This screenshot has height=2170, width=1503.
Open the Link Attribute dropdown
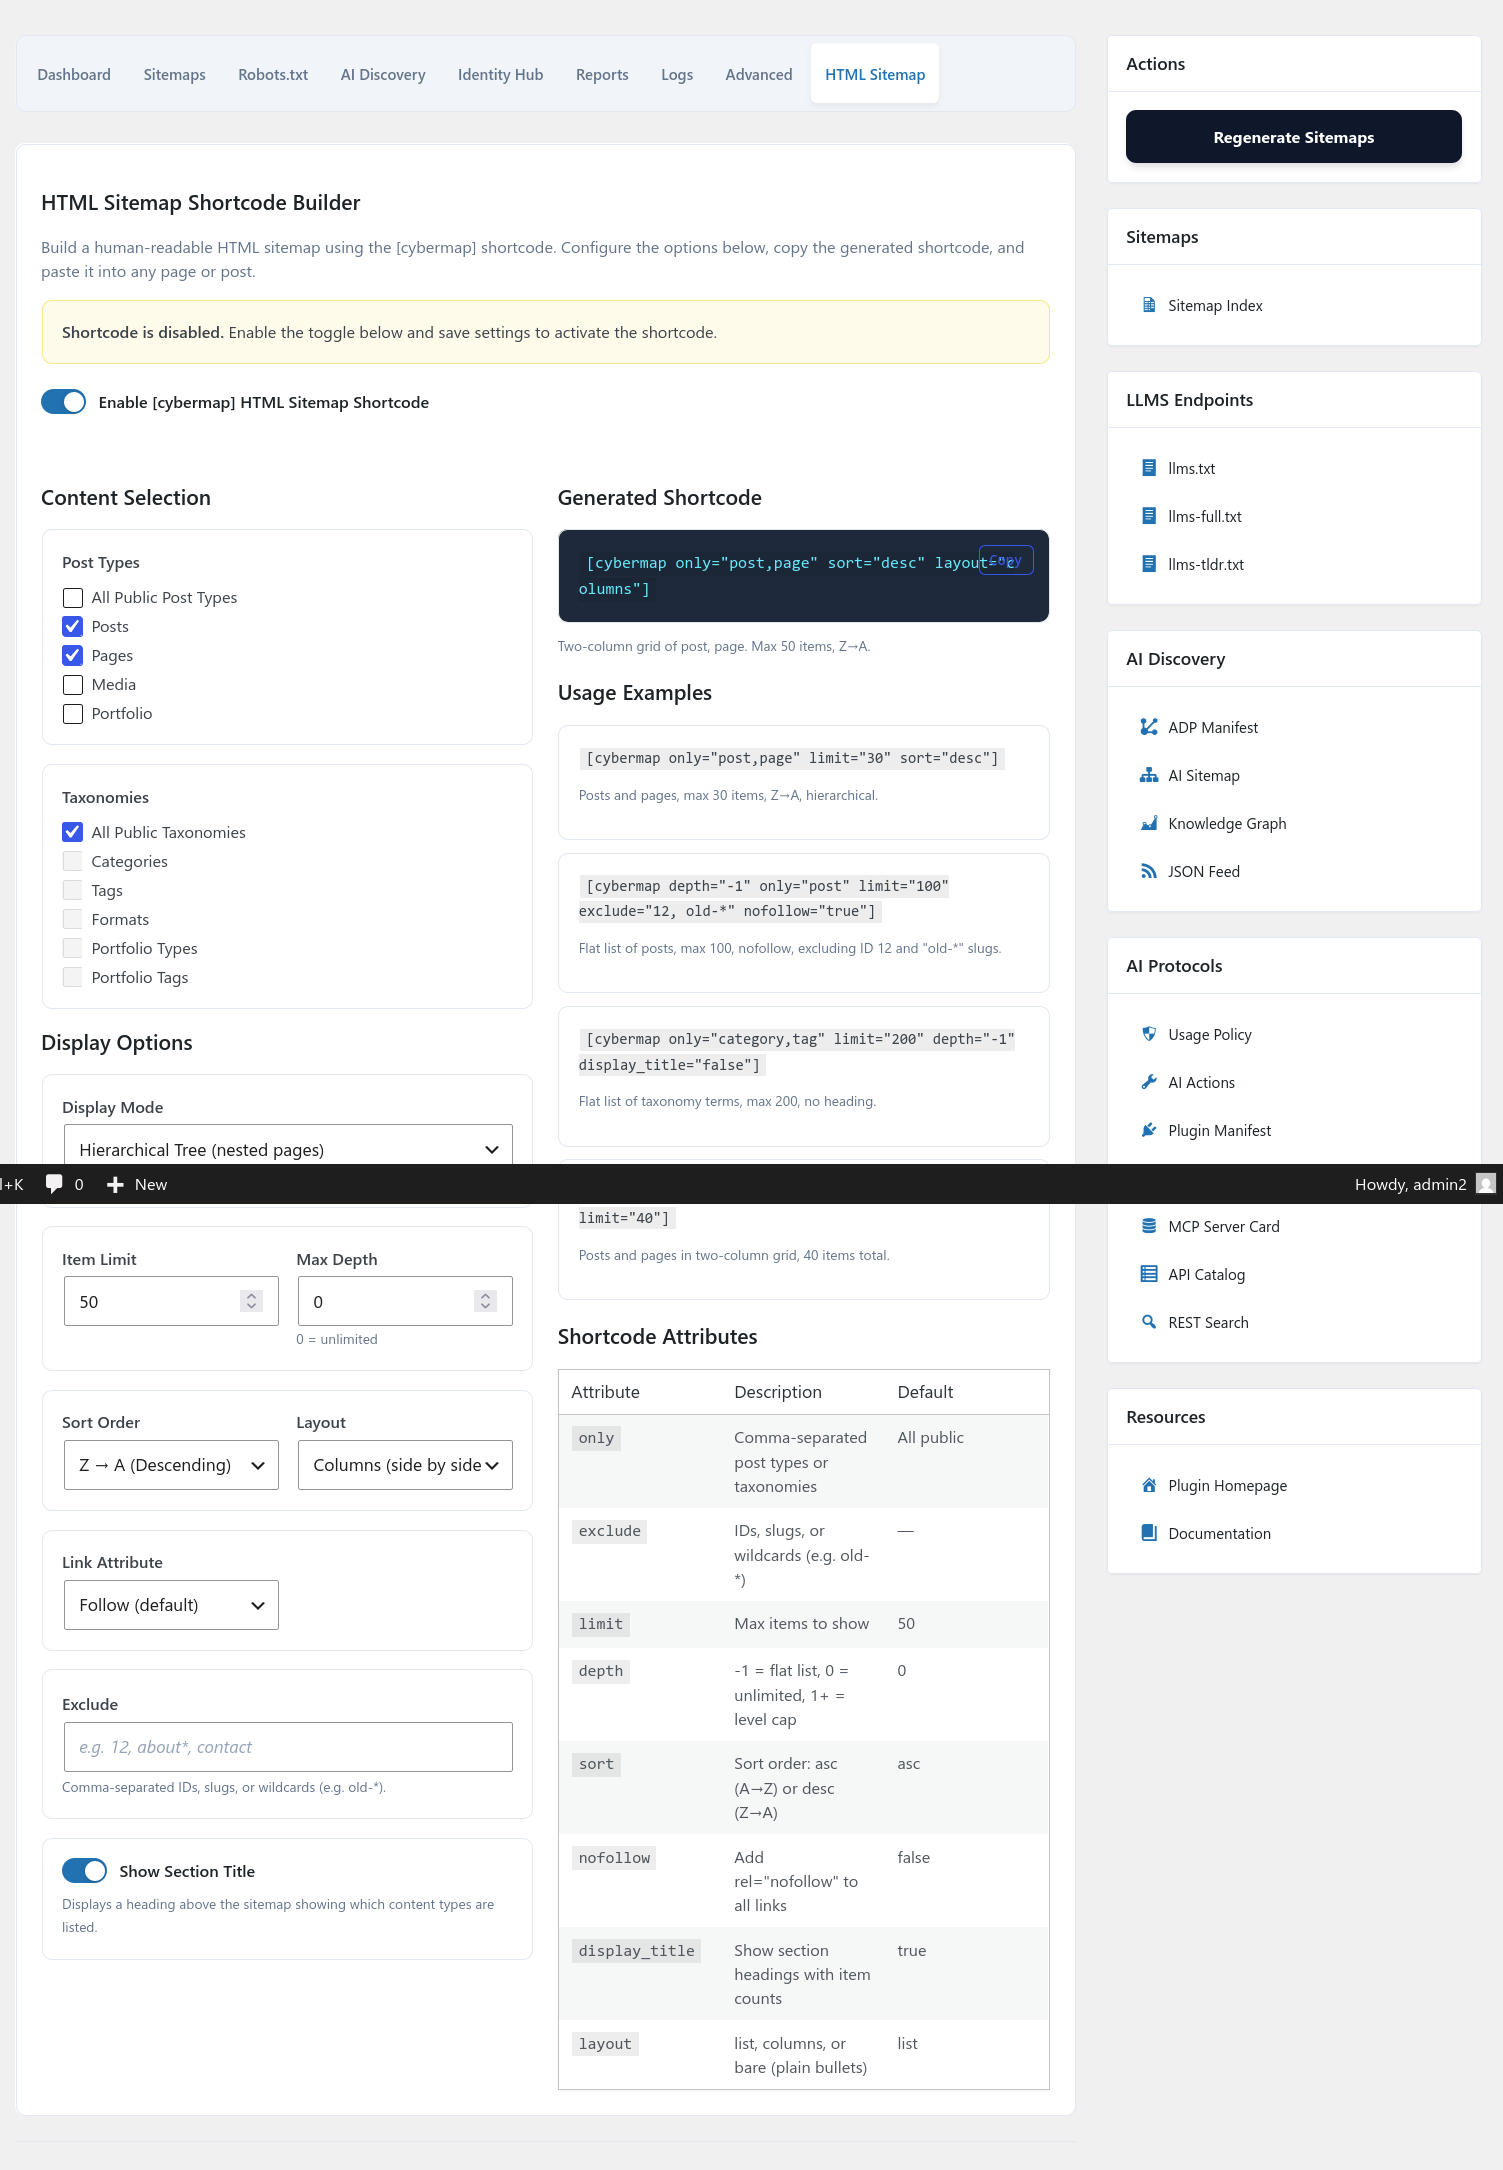pos(171,1605)
